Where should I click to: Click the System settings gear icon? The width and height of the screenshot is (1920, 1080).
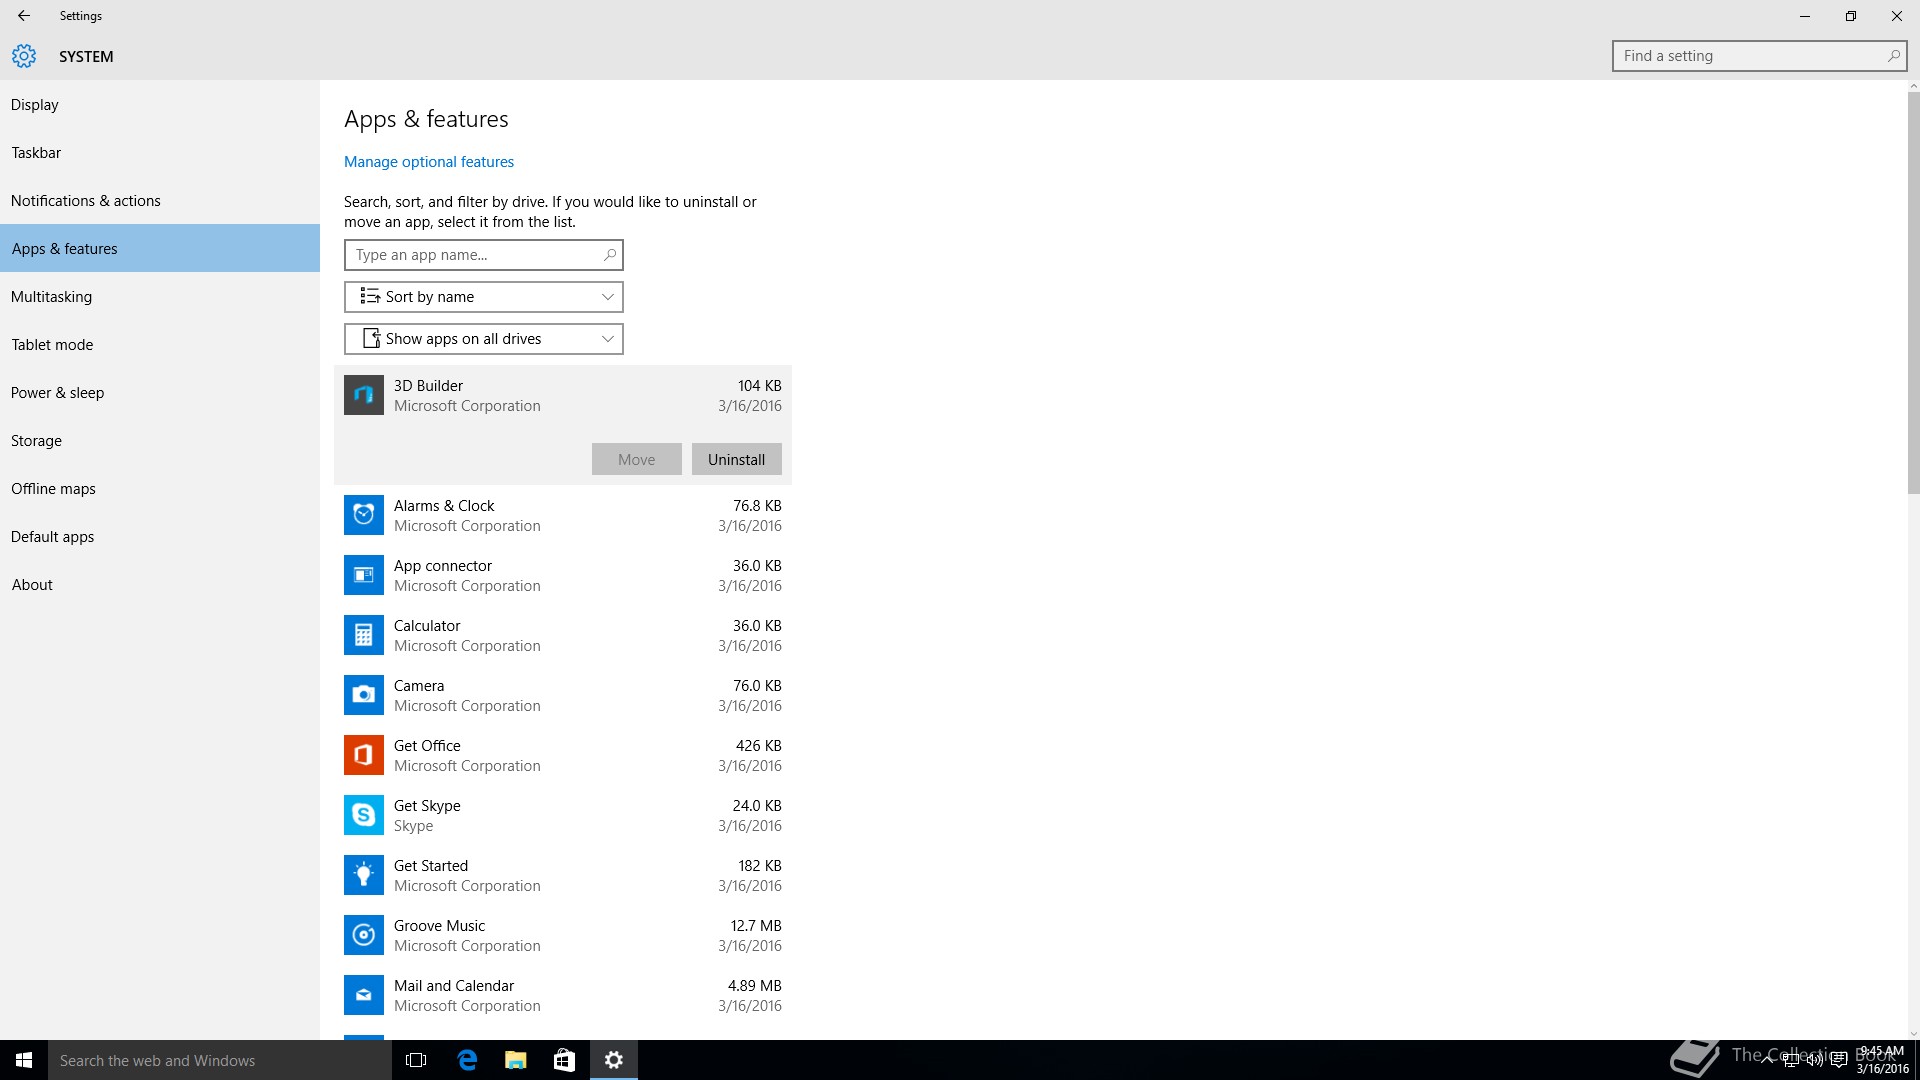pos(24,56)
